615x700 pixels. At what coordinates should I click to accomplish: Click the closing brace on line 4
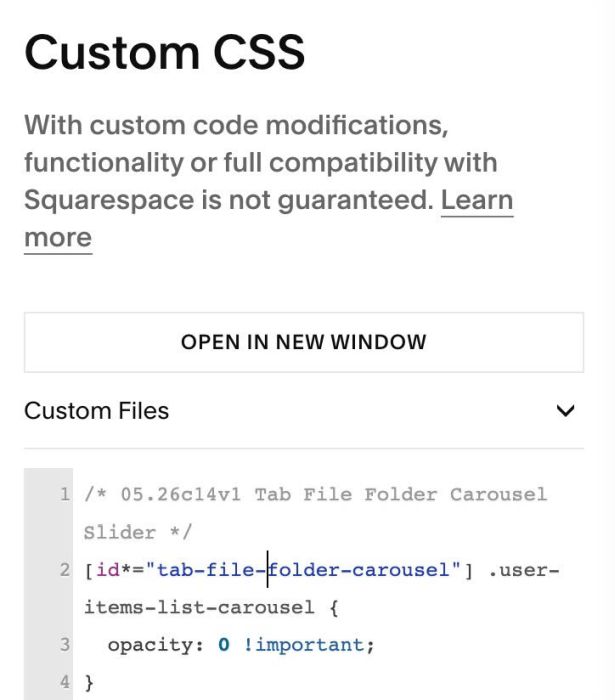(x=89, y=683)
